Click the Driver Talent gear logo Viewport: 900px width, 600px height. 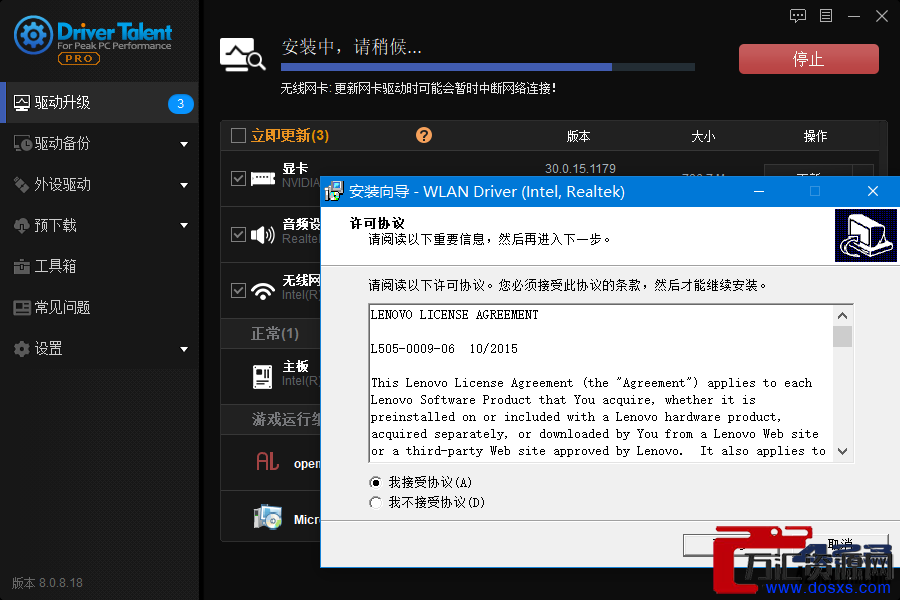(33, 35)
